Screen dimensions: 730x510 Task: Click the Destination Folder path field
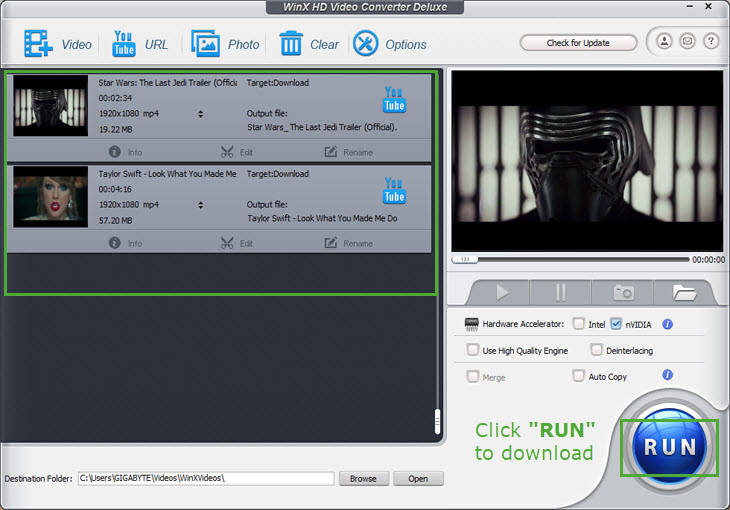(x=206, y=478)
